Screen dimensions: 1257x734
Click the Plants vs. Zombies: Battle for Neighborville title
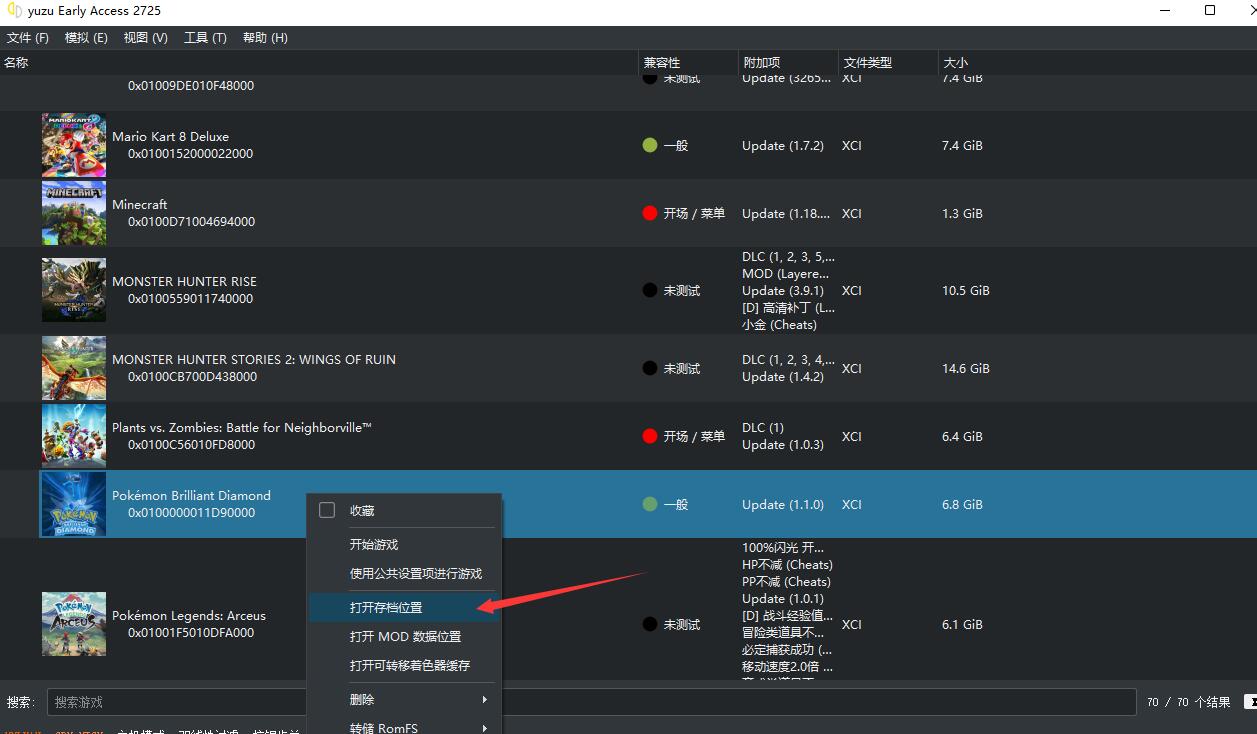(242, 428)
